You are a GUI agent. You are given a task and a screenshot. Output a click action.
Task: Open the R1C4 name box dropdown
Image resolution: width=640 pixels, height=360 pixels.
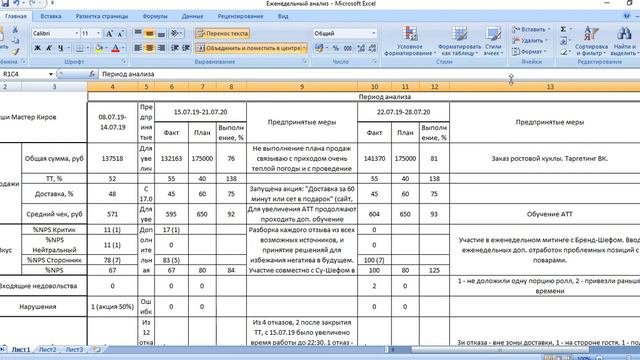pyautogui.click(x=51, y=74)
